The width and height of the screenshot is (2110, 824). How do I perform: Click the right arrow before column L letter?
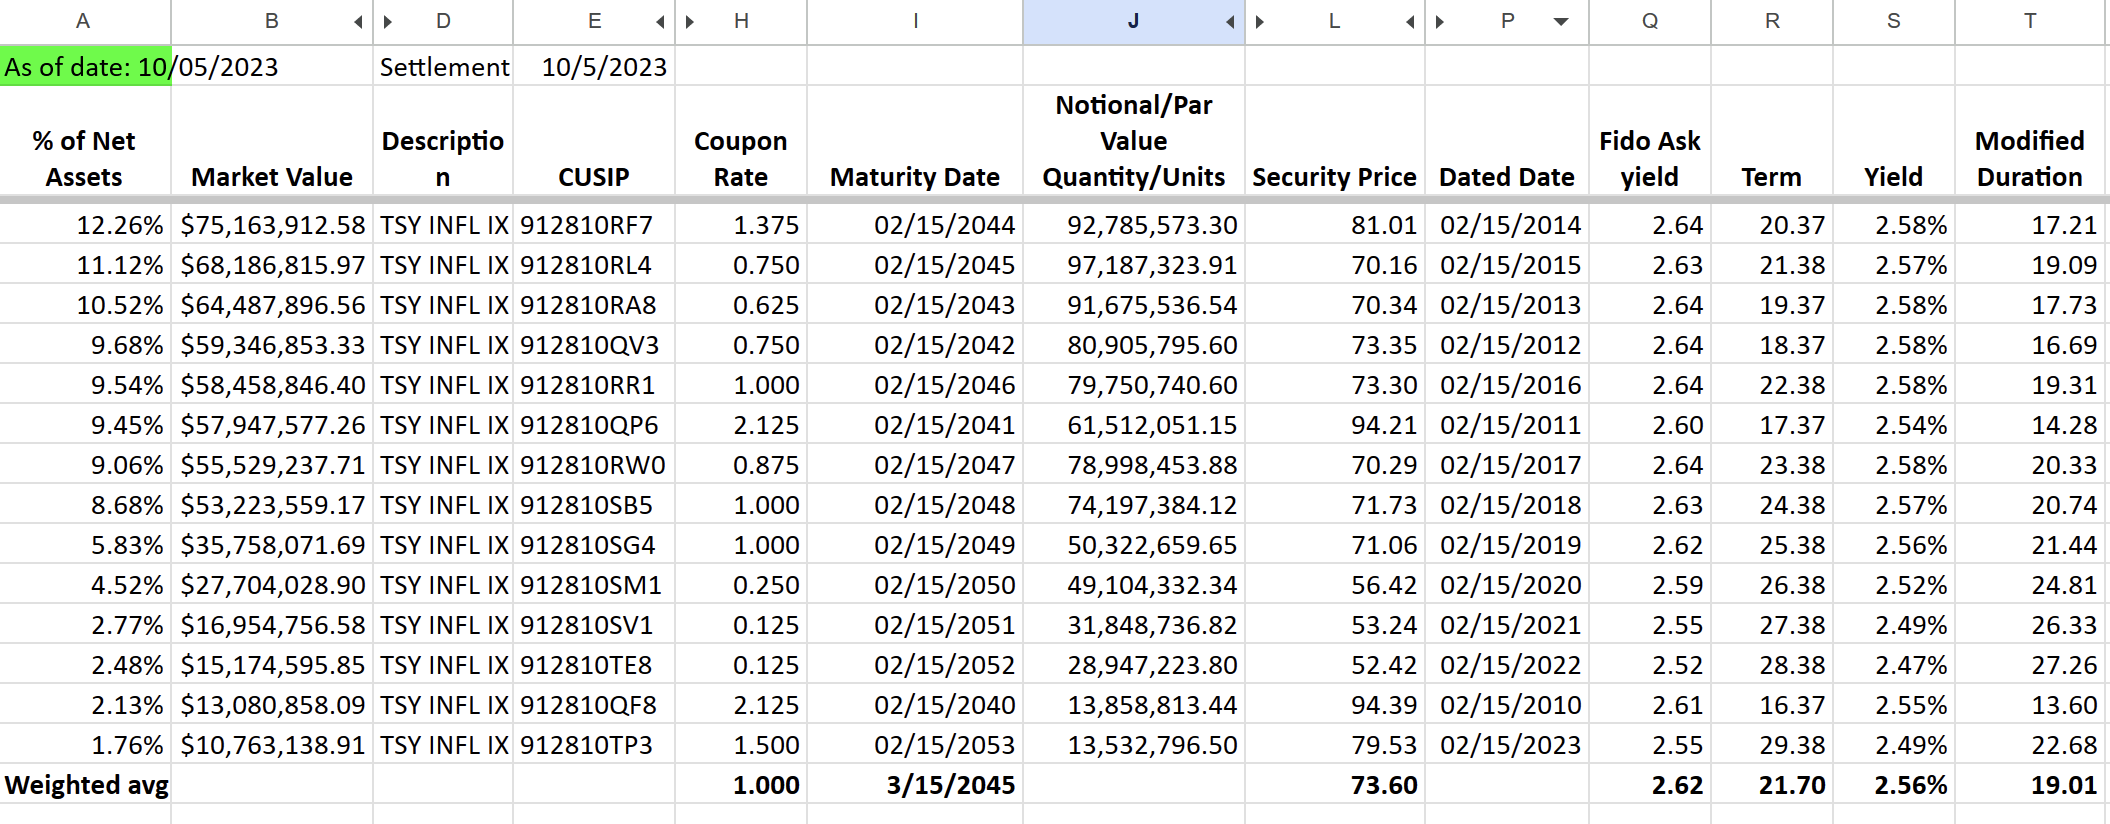[x=1260, y=22]
